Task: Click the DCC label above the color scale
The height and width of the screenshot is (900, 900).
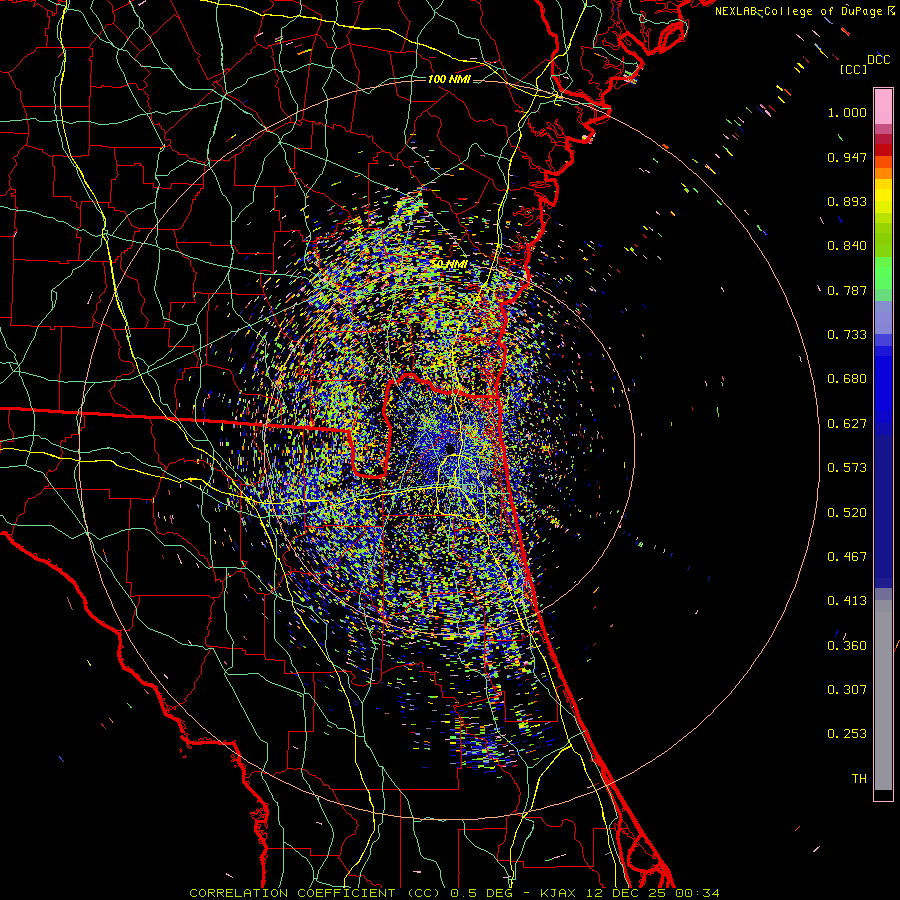Action: tap(879, 60)
